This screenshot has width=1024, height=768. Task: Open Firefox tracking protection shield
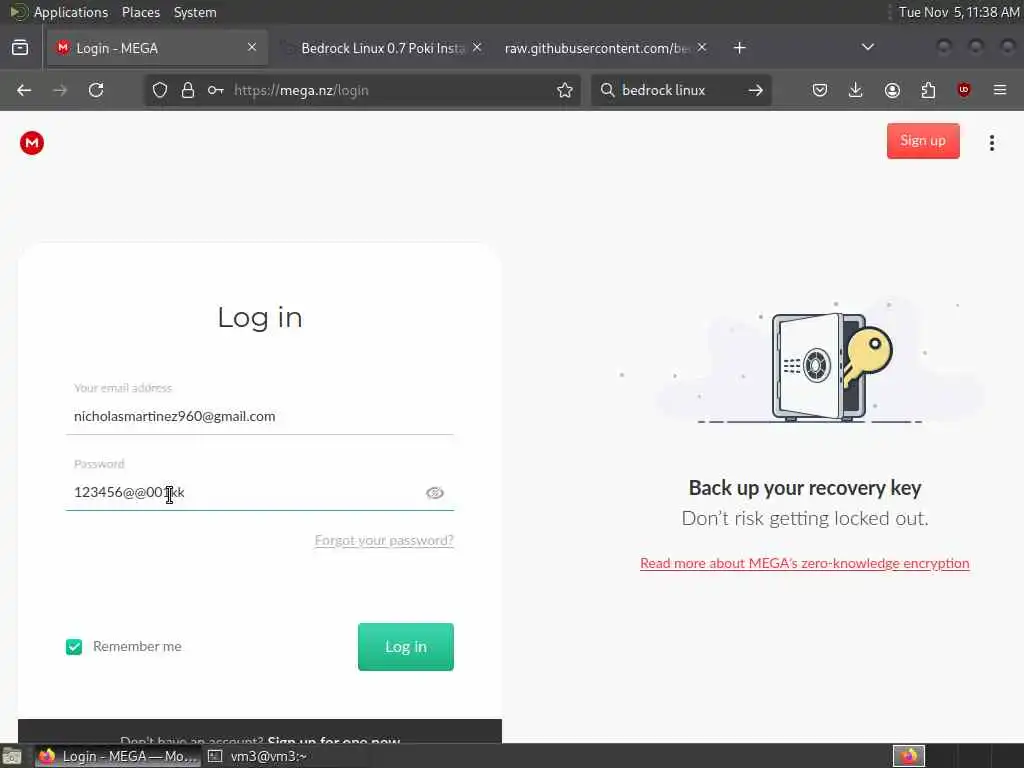tap(160, 90)
